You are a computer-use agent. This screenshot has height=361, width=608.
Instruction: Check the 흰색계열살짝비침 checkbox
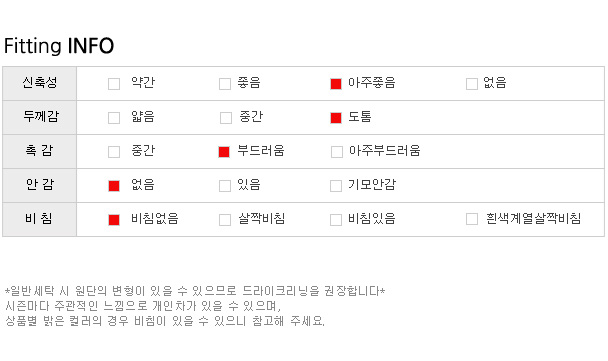point(472,219)
